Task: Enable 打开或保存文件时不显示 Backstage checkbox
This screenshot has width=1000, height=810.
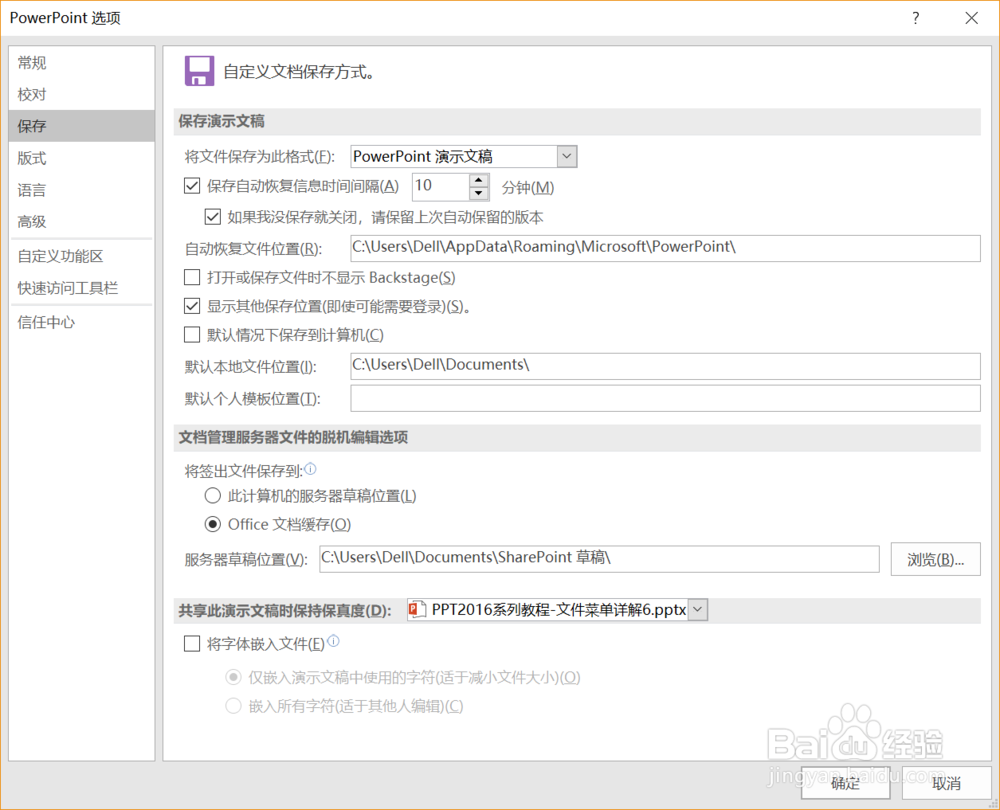Action: [192, 277]
